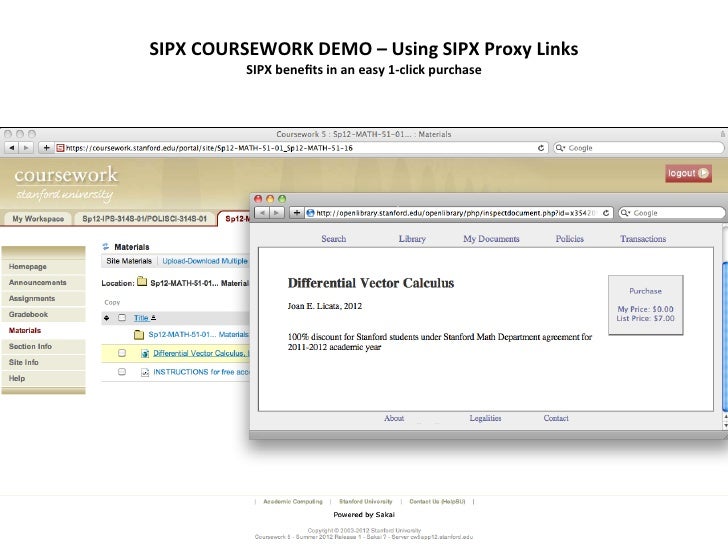Image resolution: width=728 pixels, height=546 pixels.
Task: Select the Site Materials tab
Action: [129, 261]
